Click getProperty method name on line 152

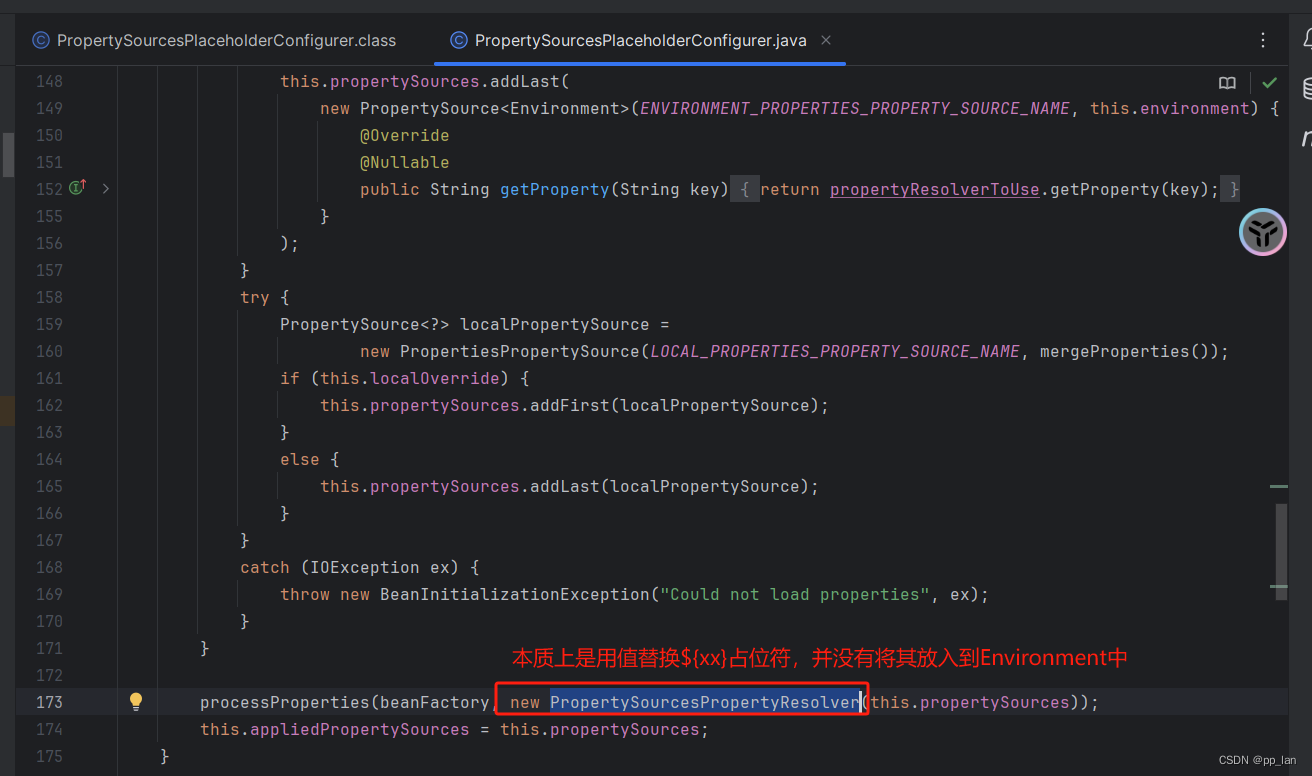(x=555, y=189)
